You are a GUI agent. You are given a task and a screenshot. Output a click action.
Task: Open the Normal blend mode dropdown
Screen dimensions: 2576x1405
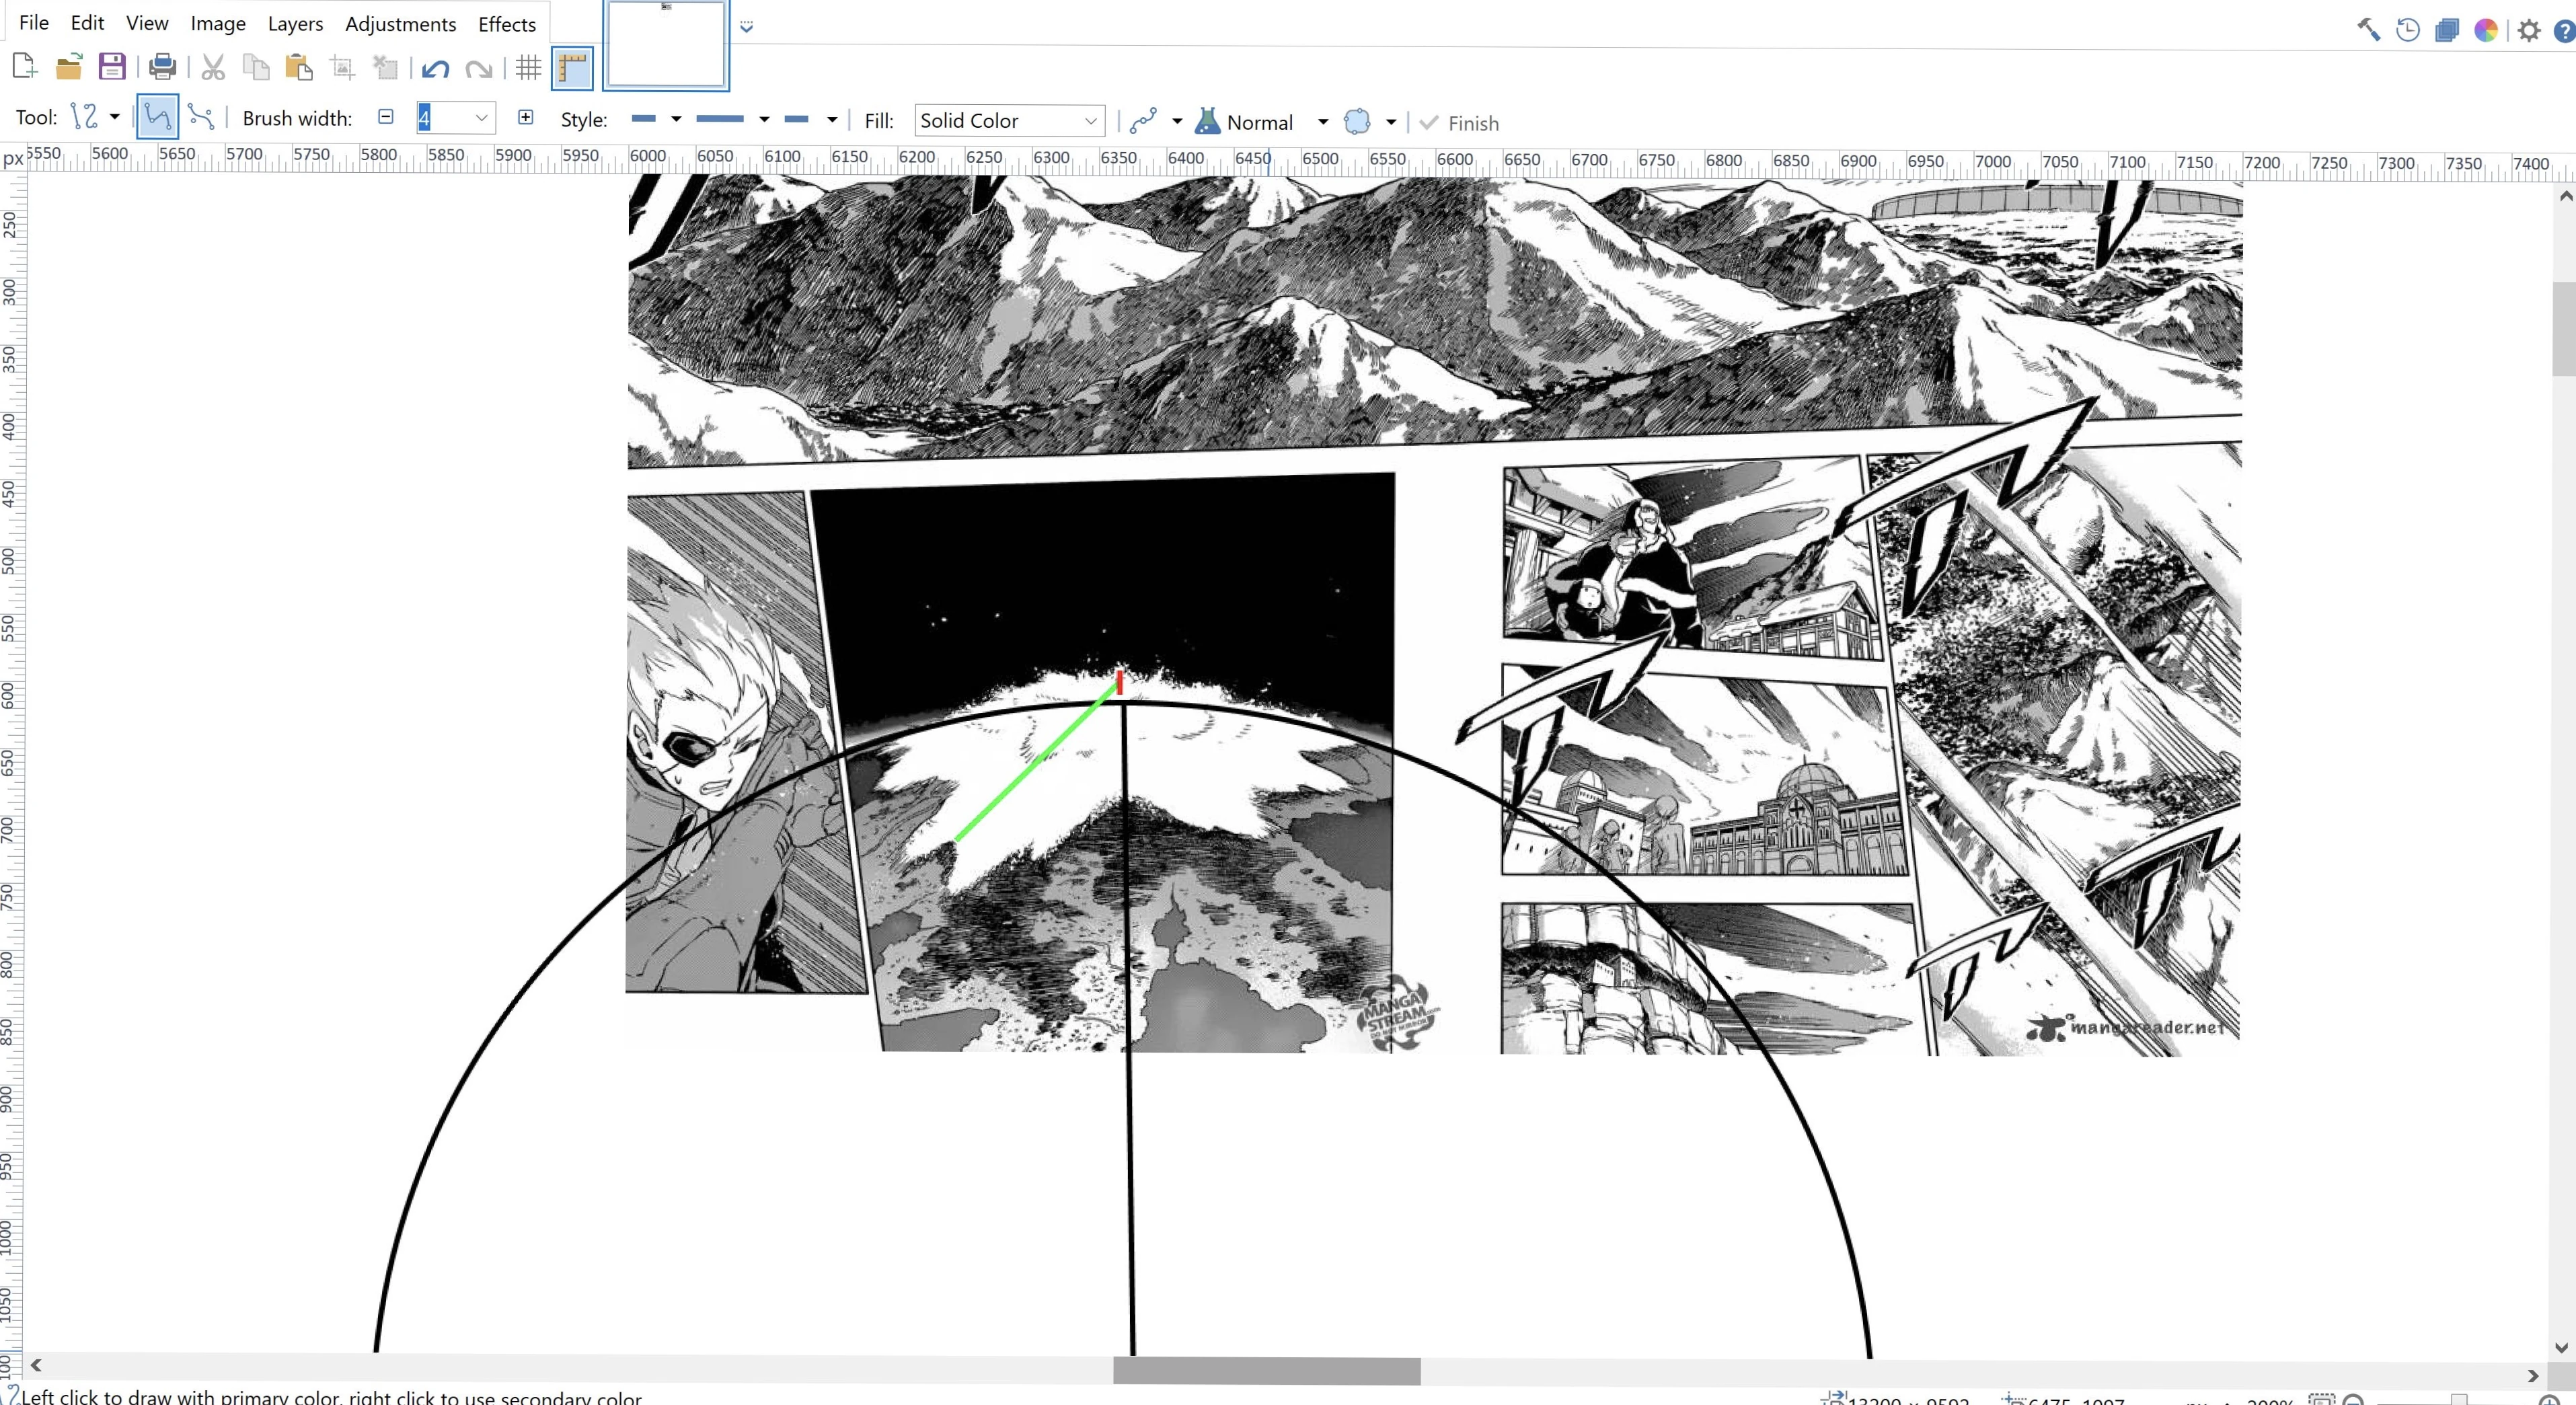pos(1322,122)
